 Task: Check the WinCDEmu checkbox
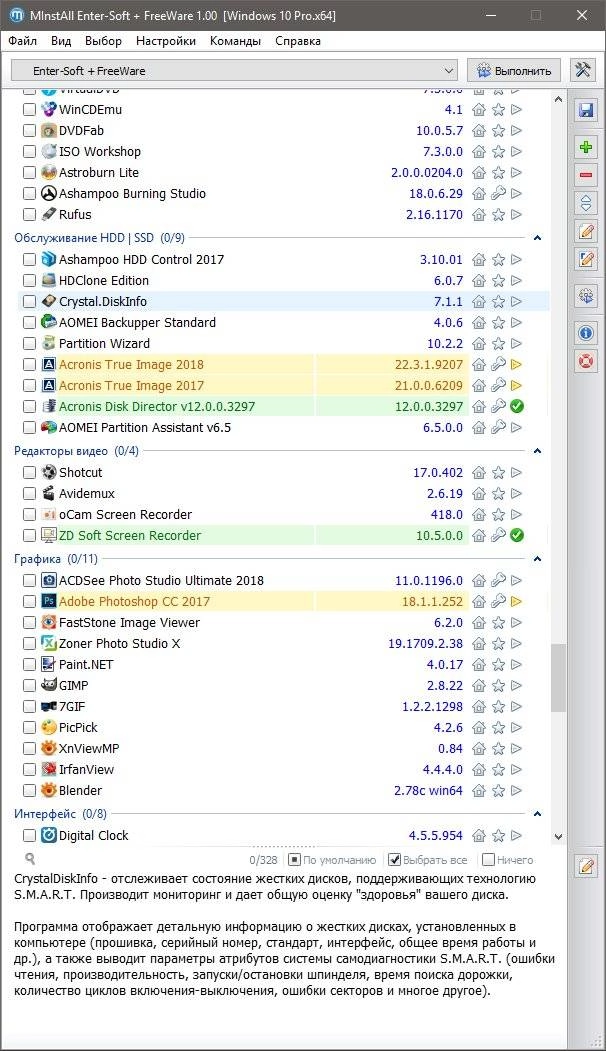(x=29, y=109)
